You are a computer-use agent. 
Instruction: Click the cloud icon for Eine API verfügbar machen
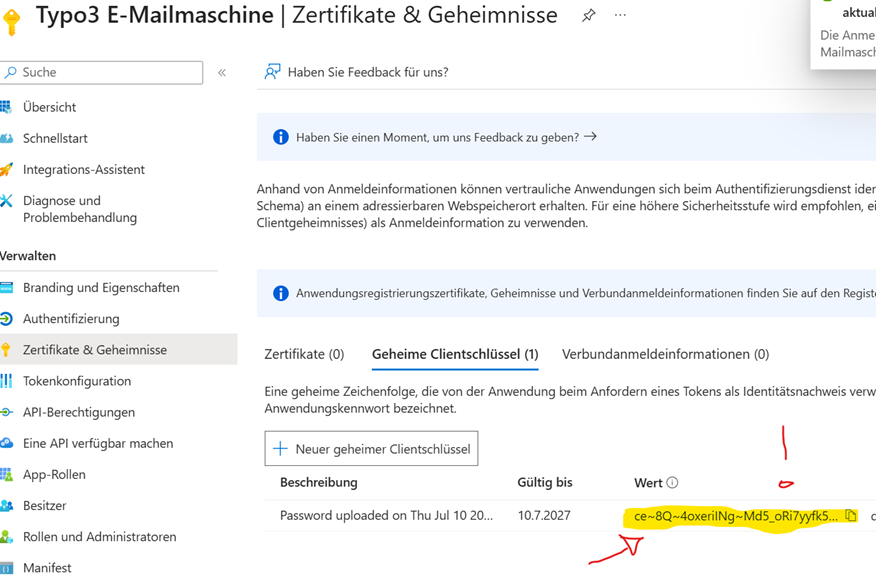tap(6, 444)
